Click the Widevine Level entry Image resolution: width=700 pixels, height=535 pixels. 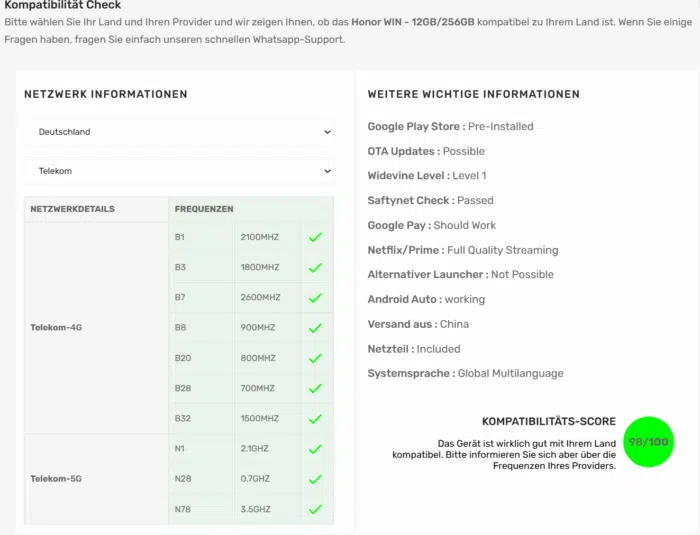(427, 176)
